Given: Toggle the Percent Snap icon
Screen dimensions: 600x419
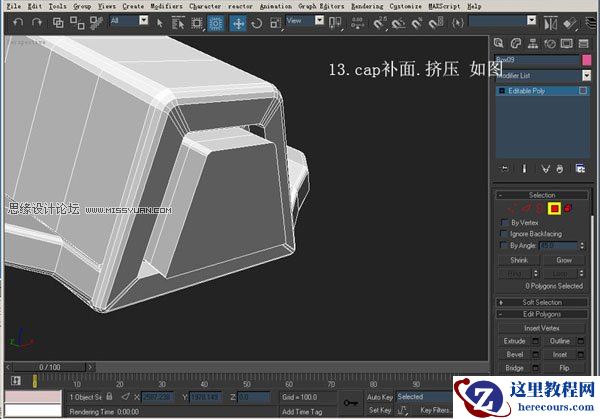Looking at the screenshot, I should (x=417, y=24).
